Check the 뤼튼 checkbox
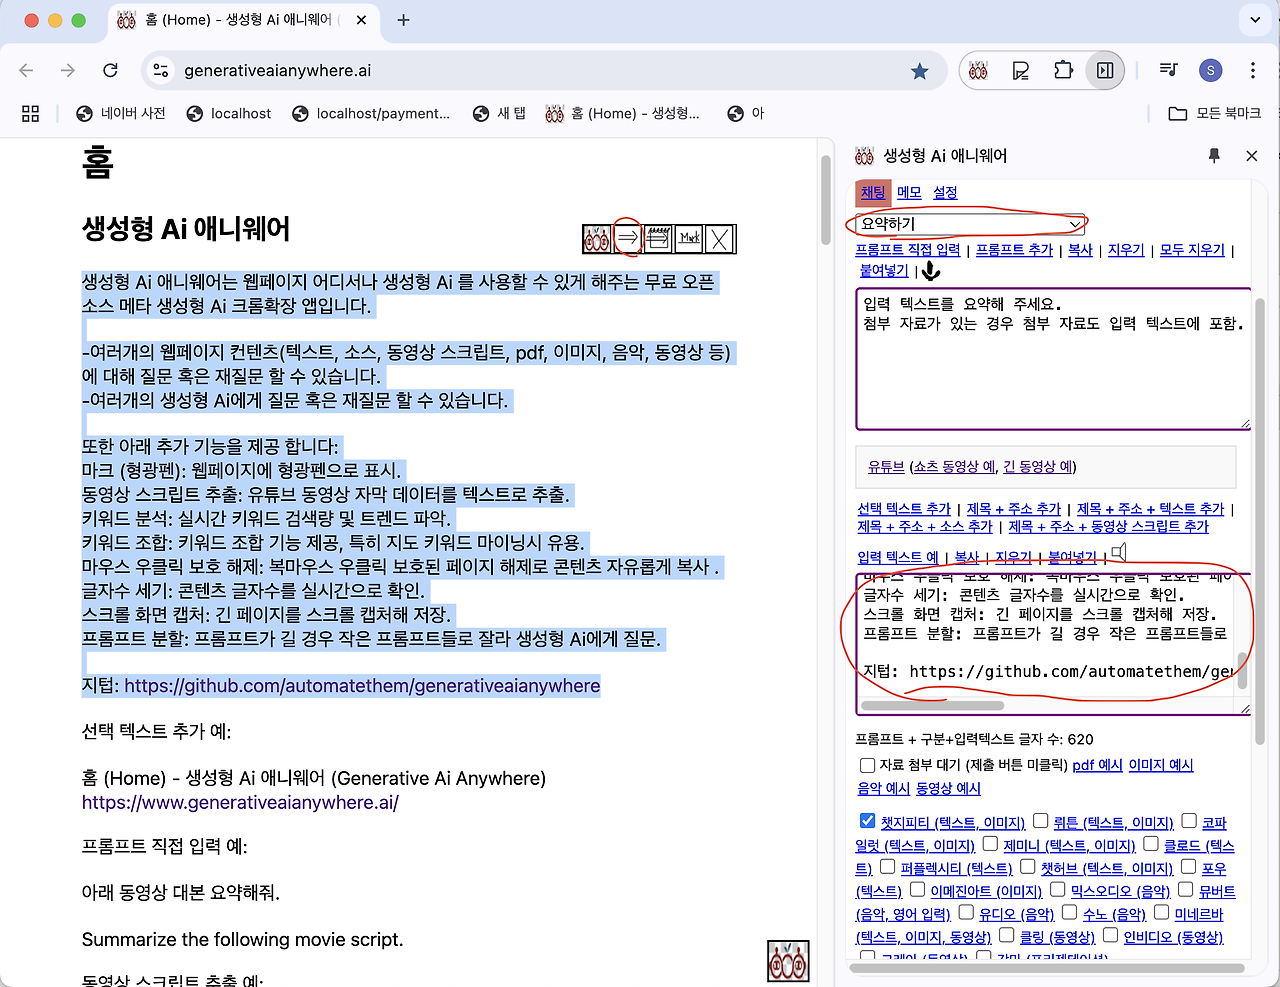Image resolution: width=1280 pixels, height=987 pixels. 1040,821
